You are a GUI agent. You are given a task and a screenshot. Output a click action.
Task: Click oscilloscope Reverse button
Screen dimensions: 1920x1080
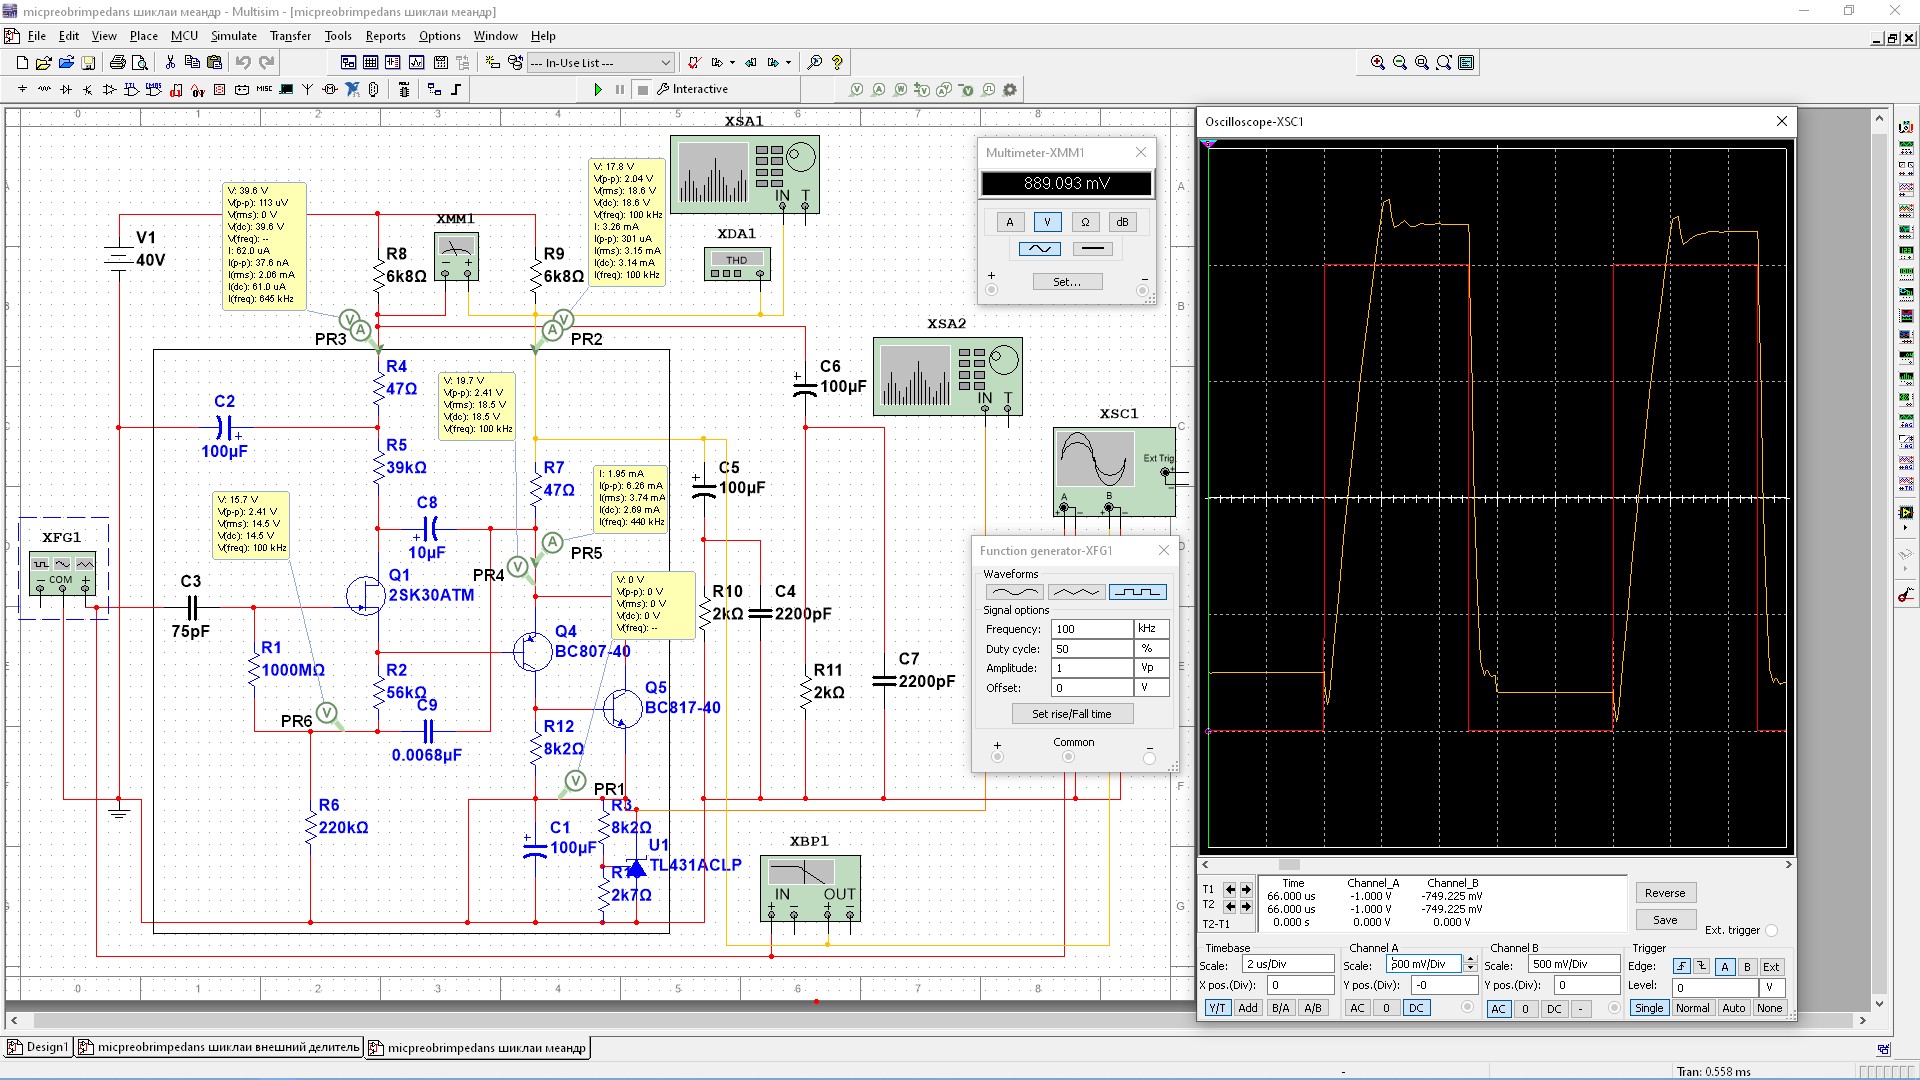click(1664, 893)
